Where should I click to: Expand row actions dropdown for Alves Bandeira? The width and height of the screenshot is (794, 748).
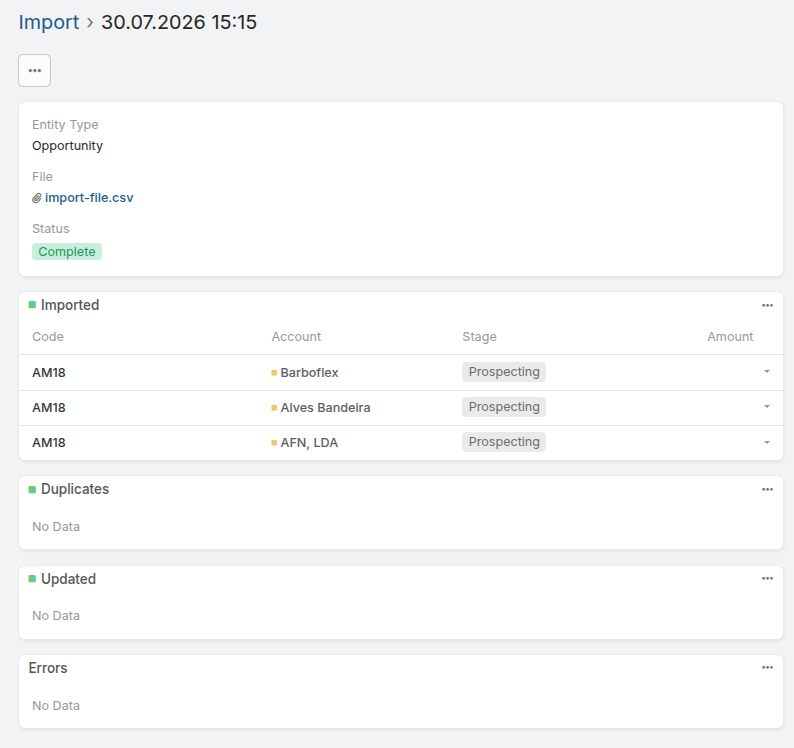[x=767, y=407]
